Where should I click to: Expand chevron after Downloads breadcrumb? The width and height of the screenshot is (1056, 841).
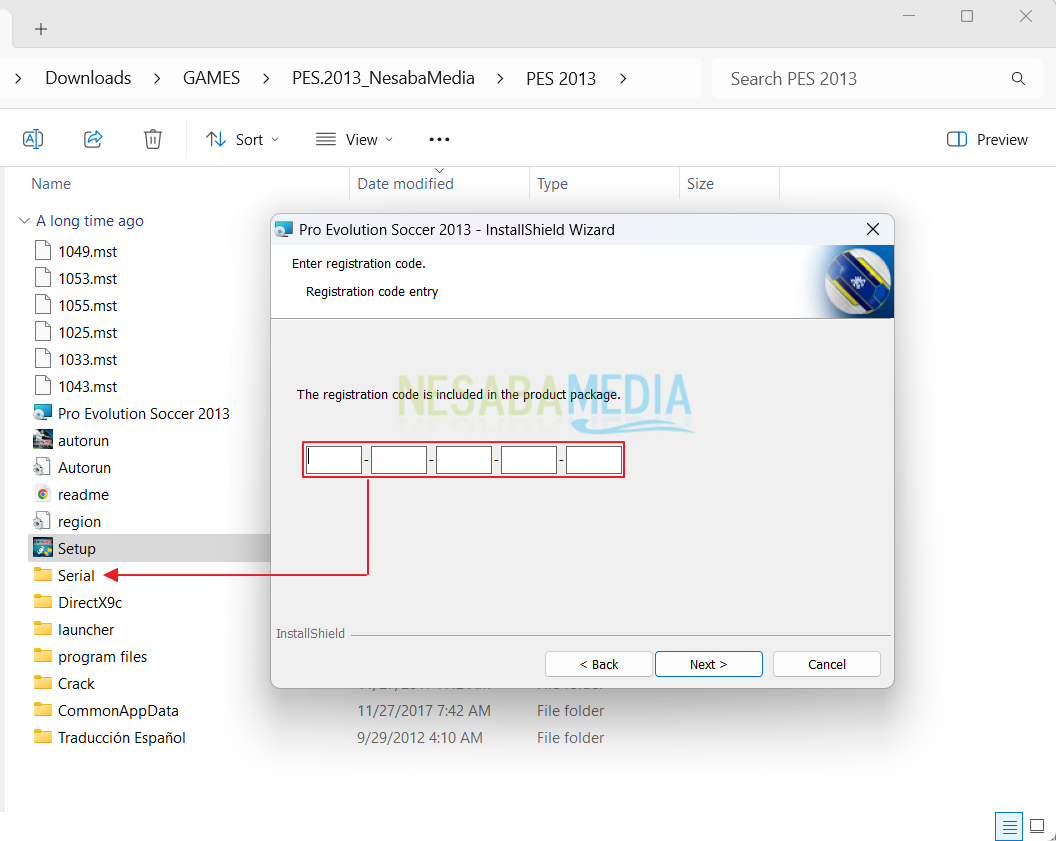(x=157, y=79)
